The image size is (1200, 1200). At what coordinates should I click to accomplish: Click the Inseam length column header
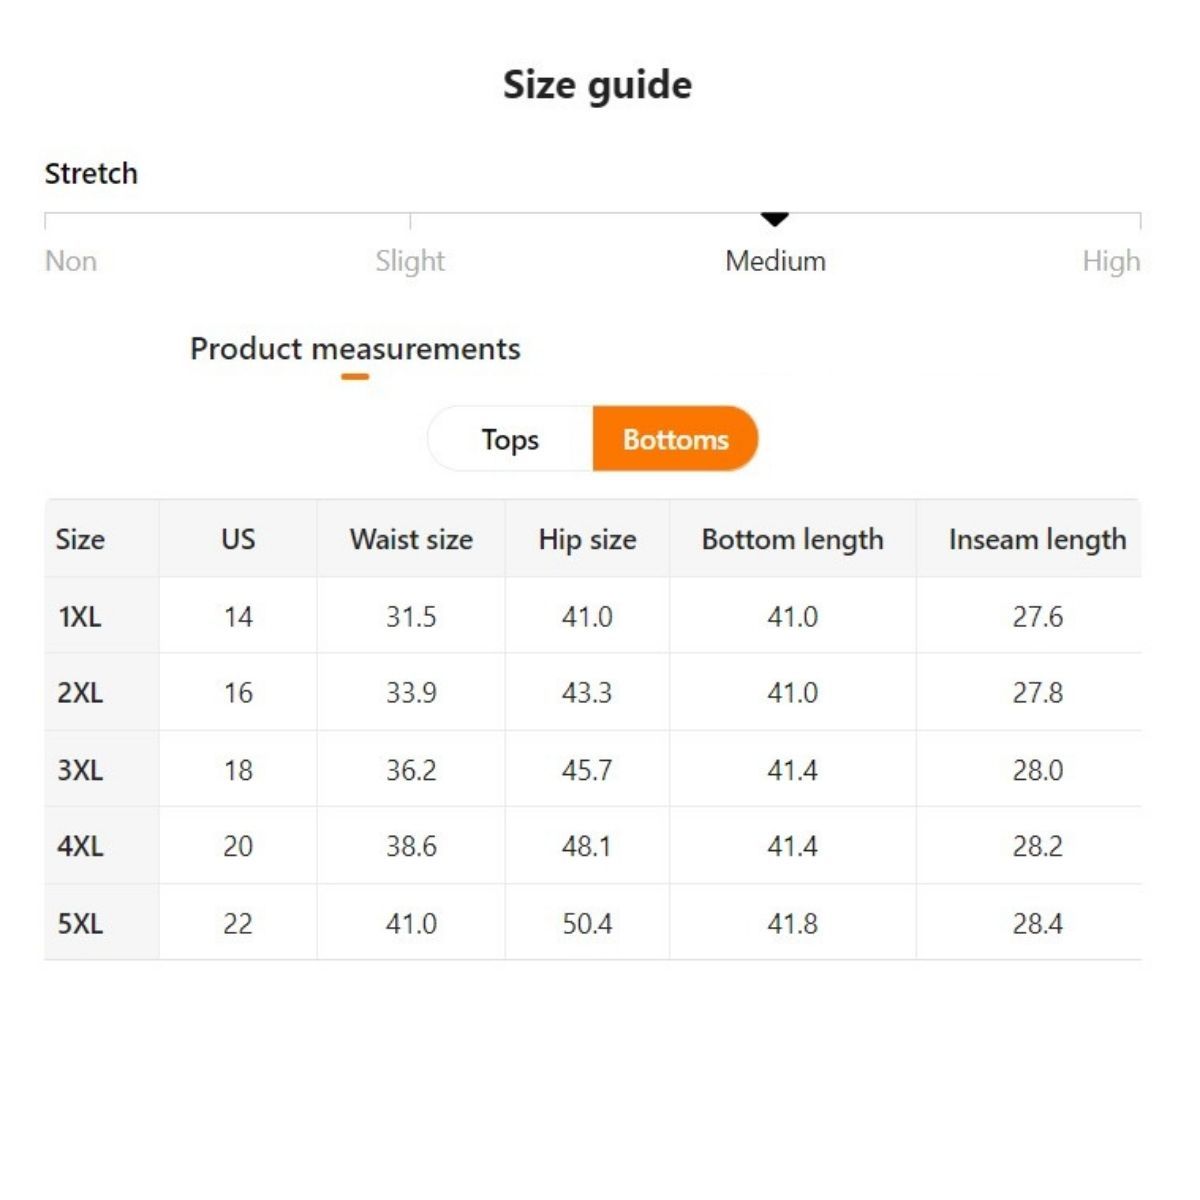1037,539
